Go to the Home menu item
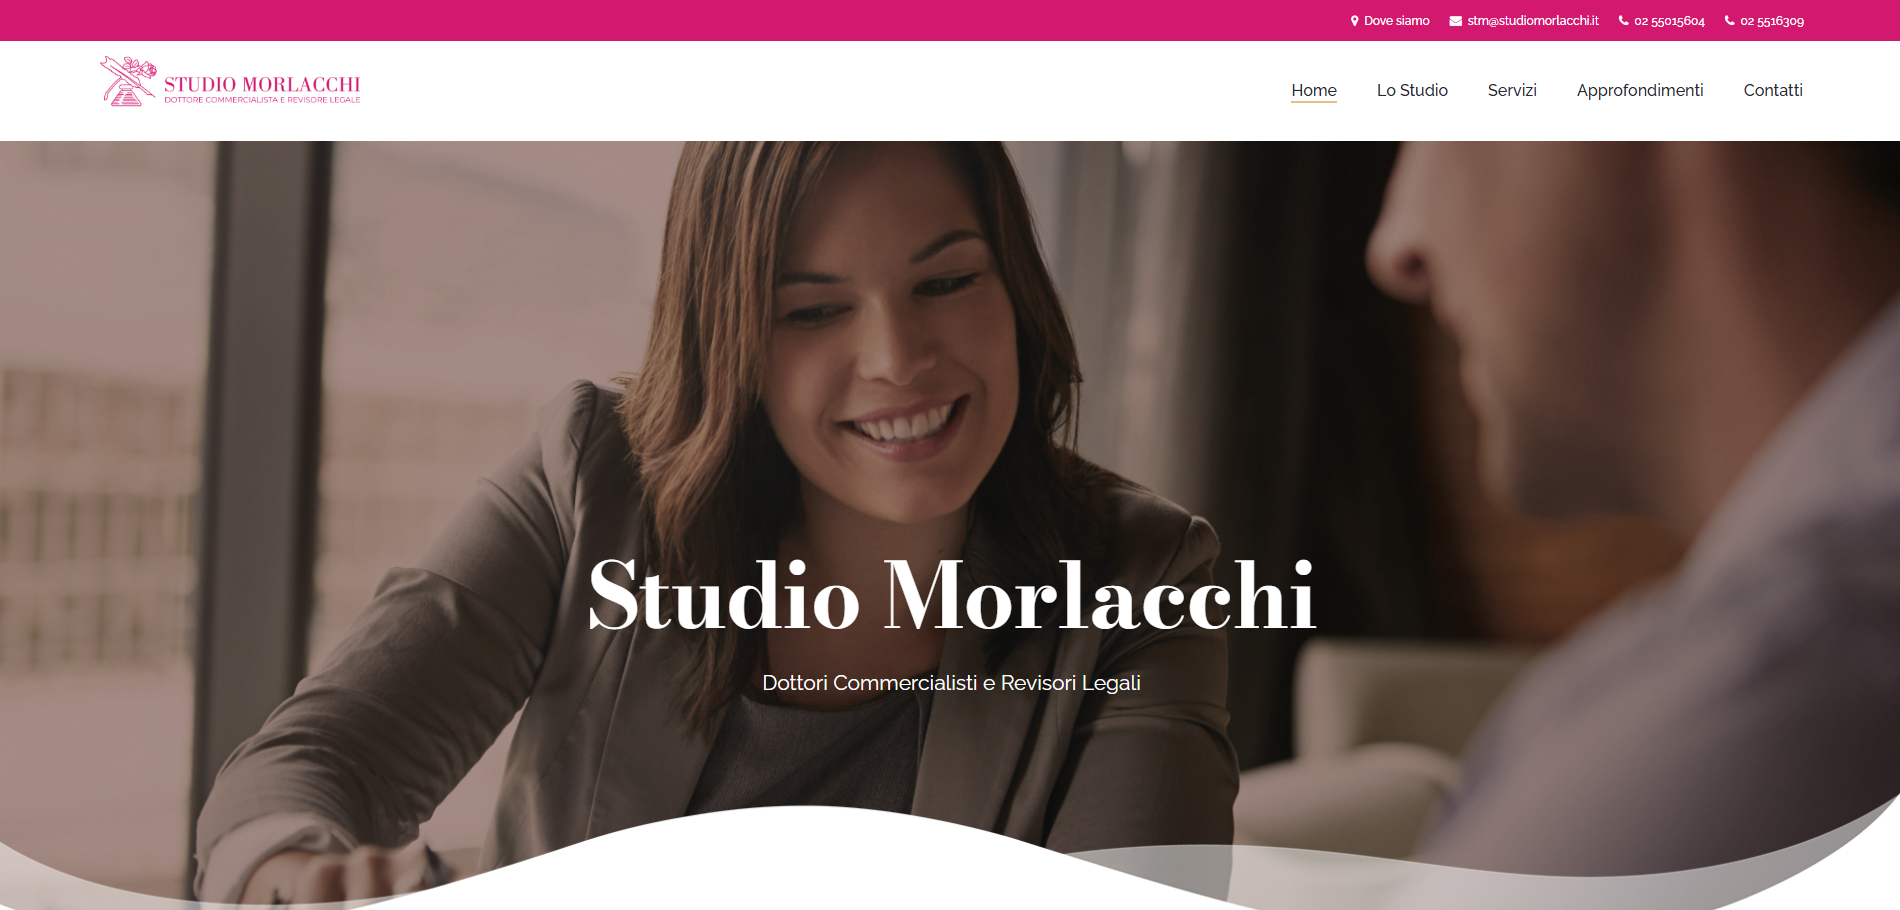 (1314, 90)
